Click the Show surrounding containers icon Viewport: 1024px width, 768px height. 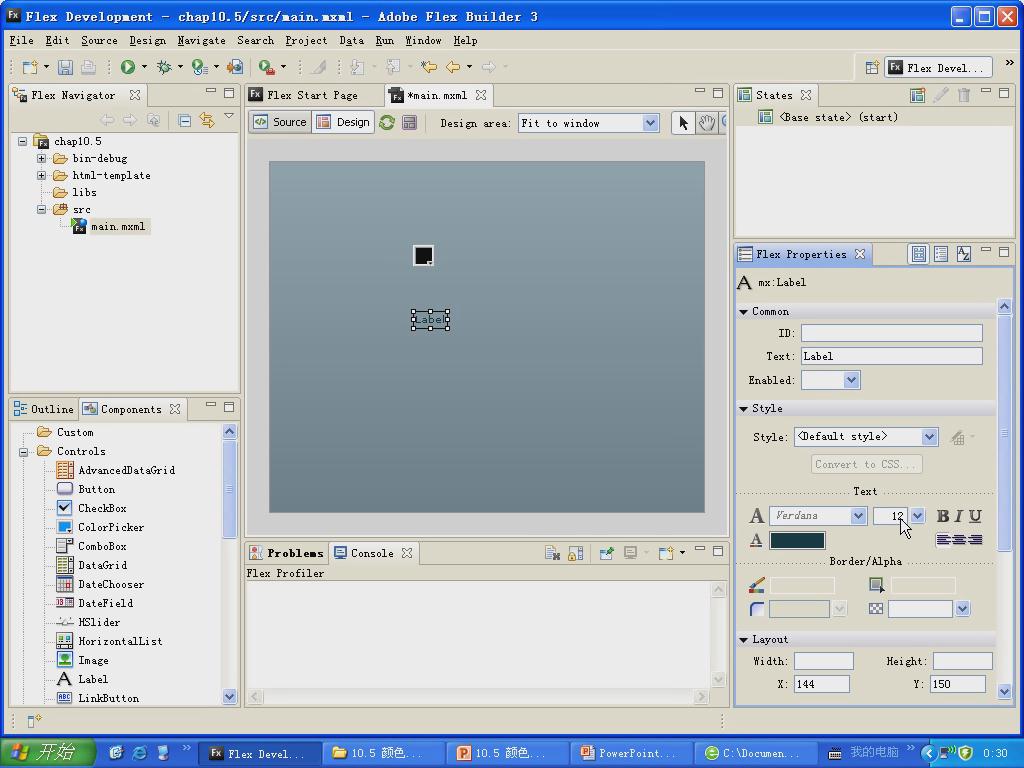[x=409, y=123]
